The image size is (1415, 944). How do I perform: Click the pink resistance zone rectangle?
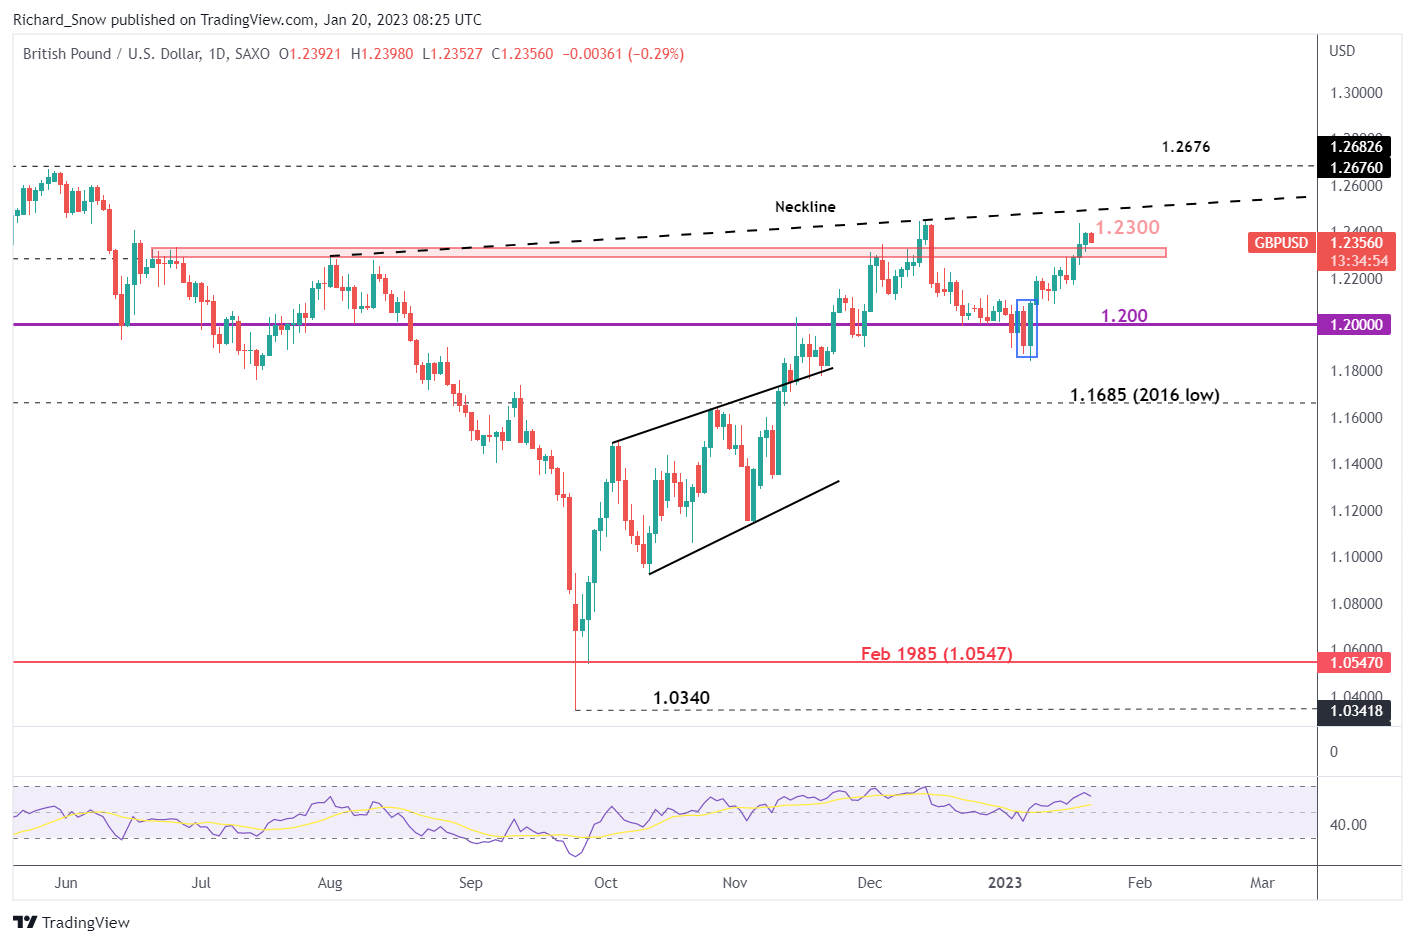click(659, 252)
